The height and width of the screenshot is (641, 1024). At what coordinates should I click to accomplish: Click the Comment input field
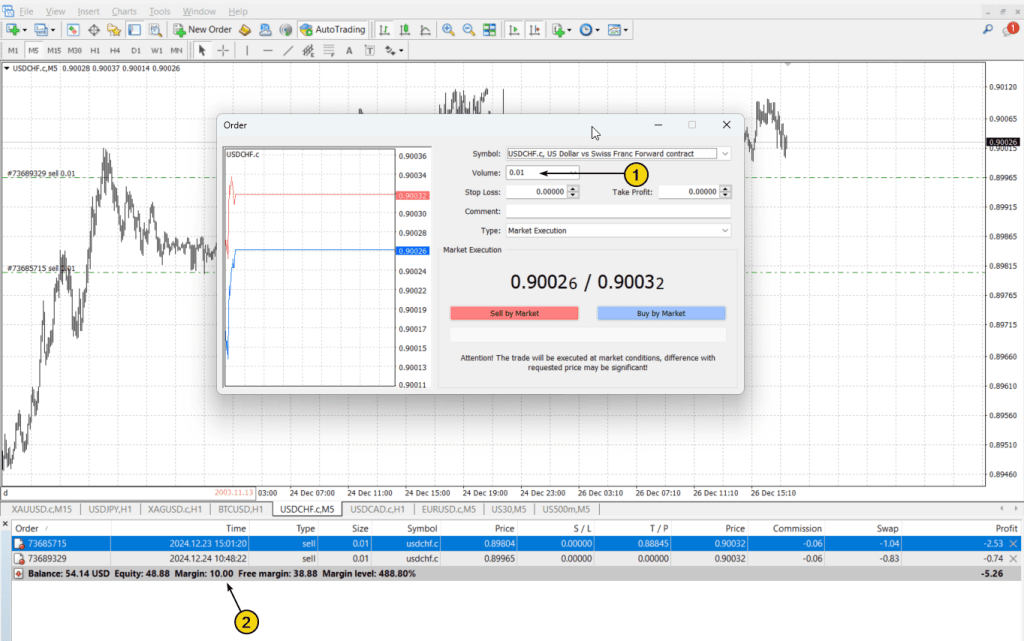click(x=618, y=212)
